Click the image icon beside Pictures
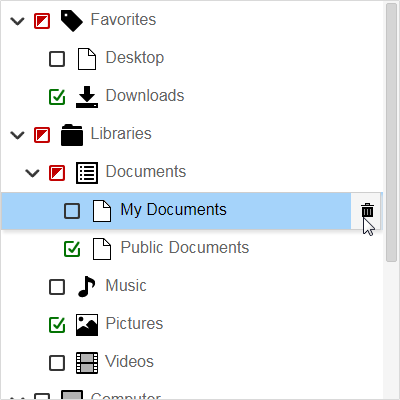Viewport: 400px width, 400px height. click(87, 325)
